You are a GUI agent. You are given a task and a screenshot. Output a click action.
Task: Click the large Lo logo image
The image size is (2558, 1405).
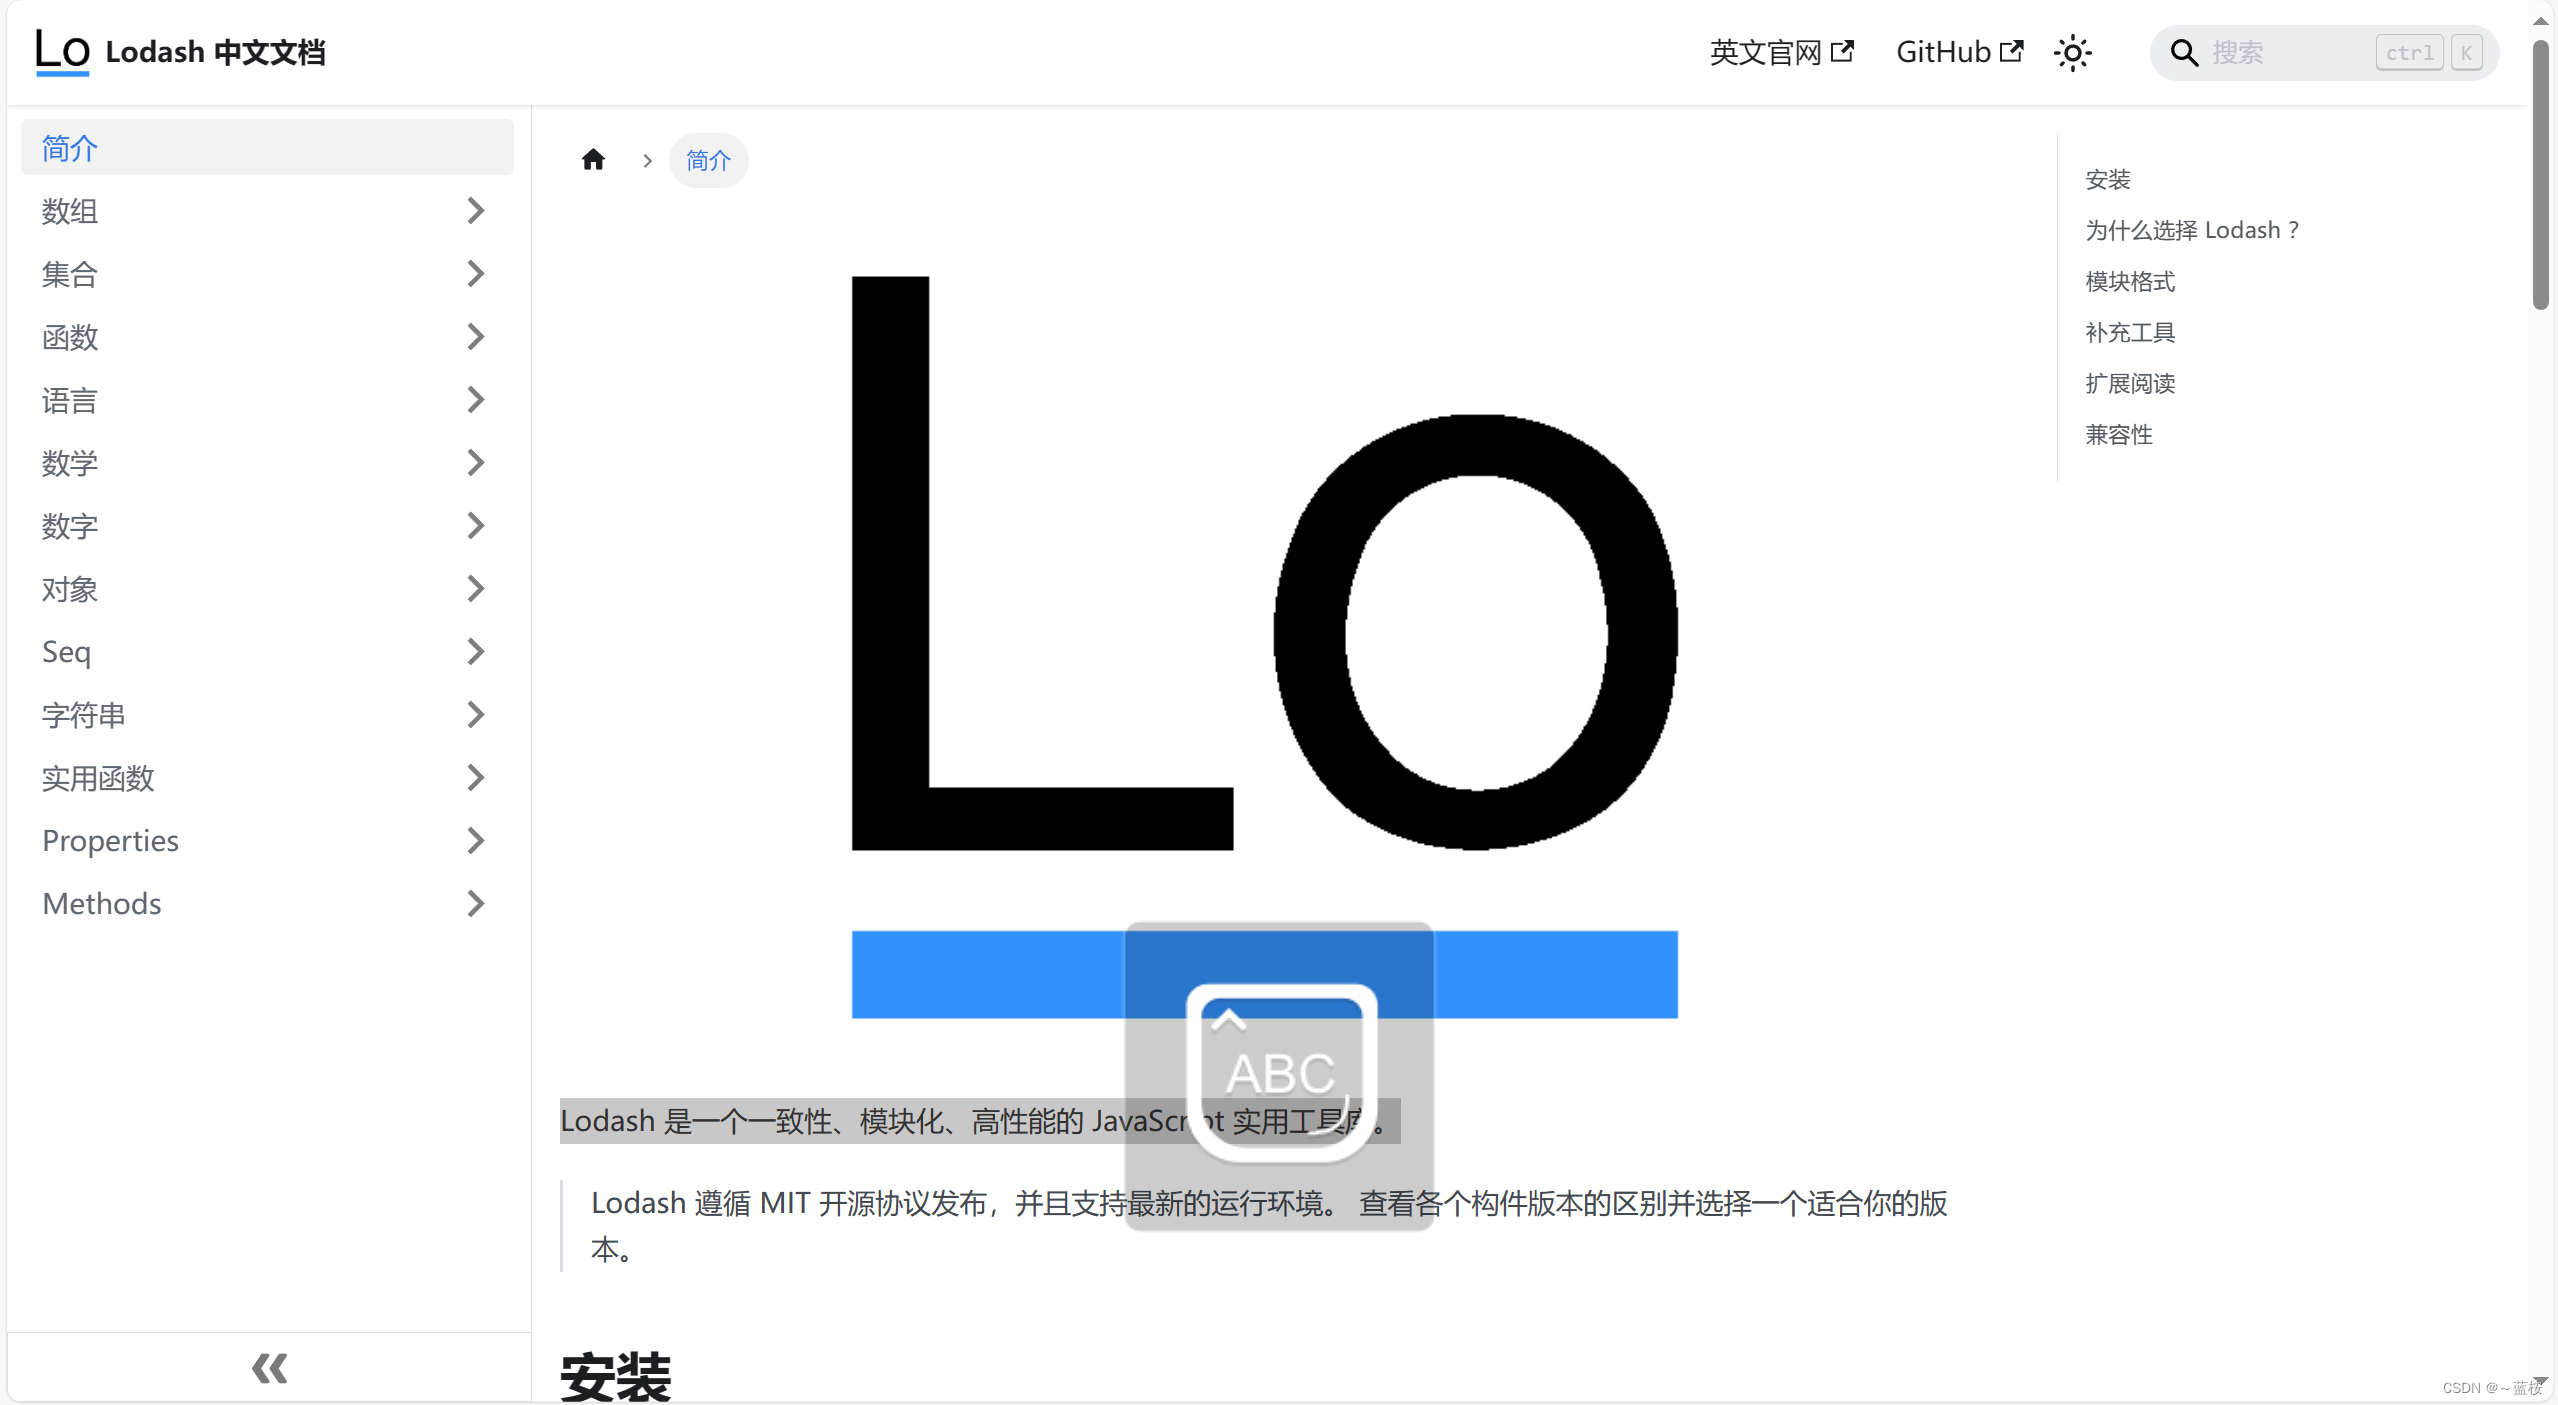click(x=1264, y=647)
